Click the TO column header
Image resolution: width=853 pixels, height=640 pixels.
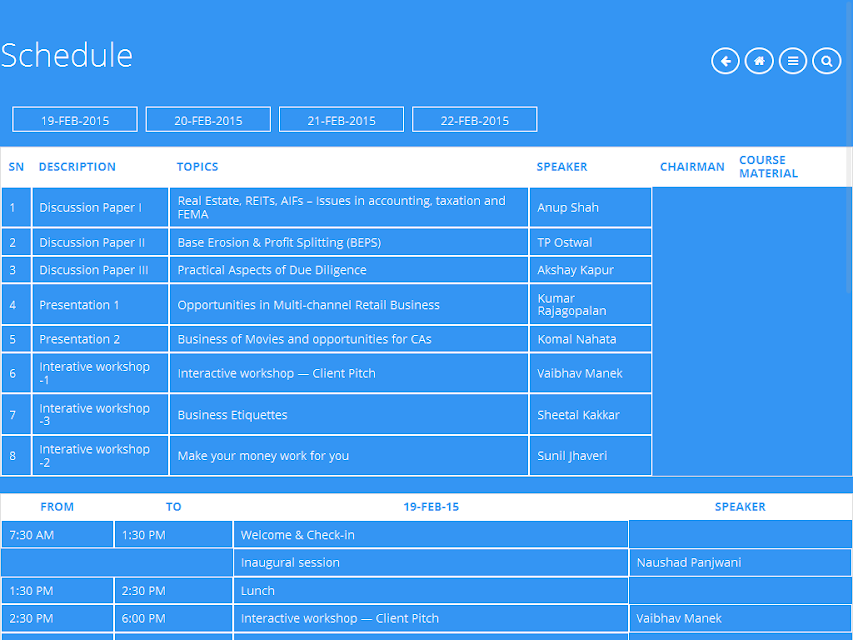[x=174, y=507]
